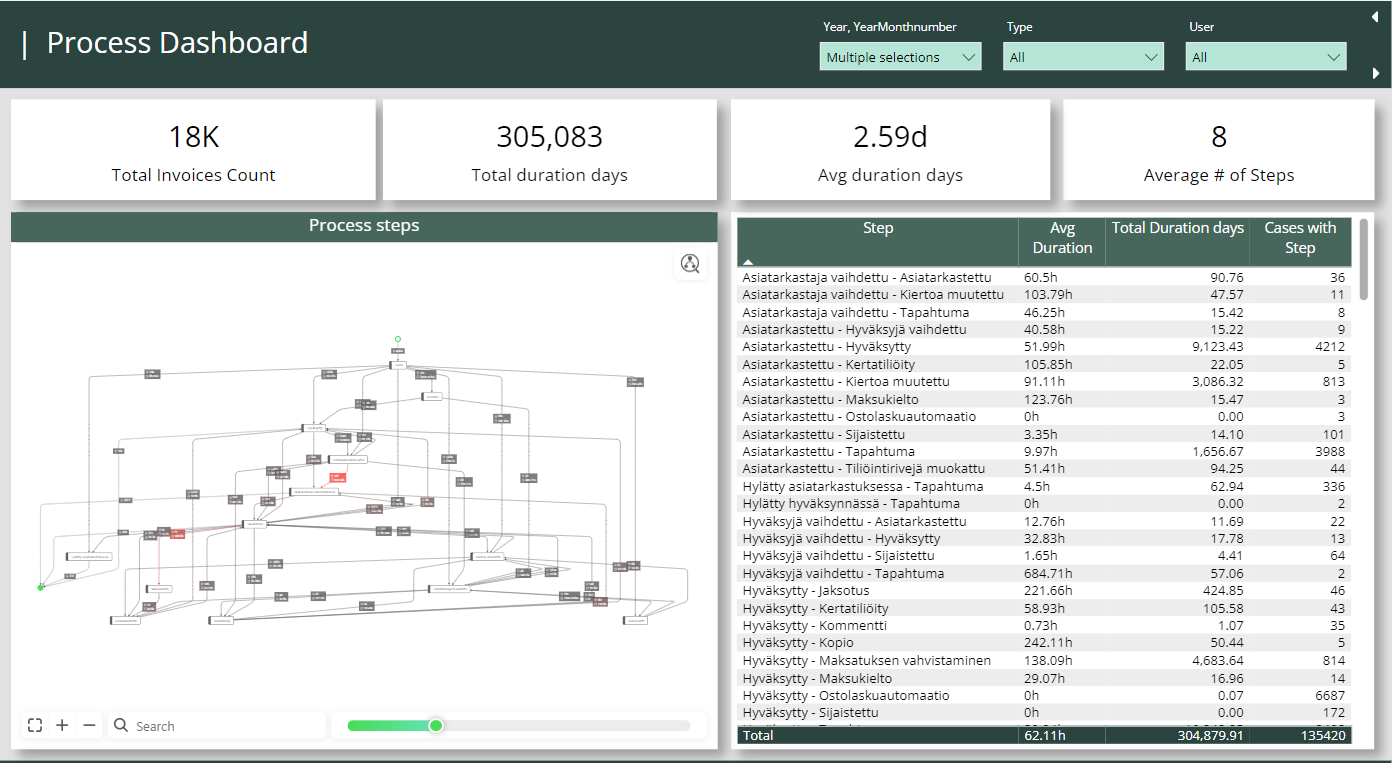Click the magnifier icon in the search box
The height and width of the screenshot is (763, 1393).
(121, 726)
